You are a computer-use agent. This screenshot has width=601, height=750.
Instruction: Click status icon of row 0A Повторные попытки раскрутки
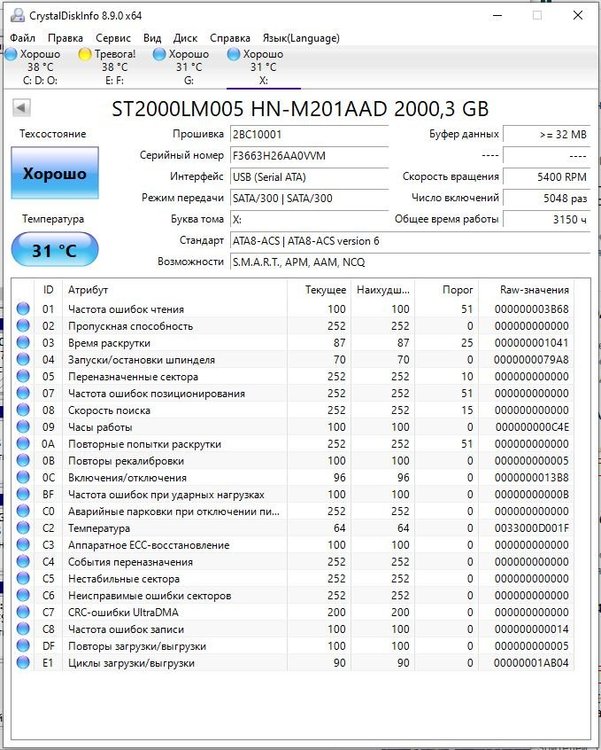tap(23, 444)
